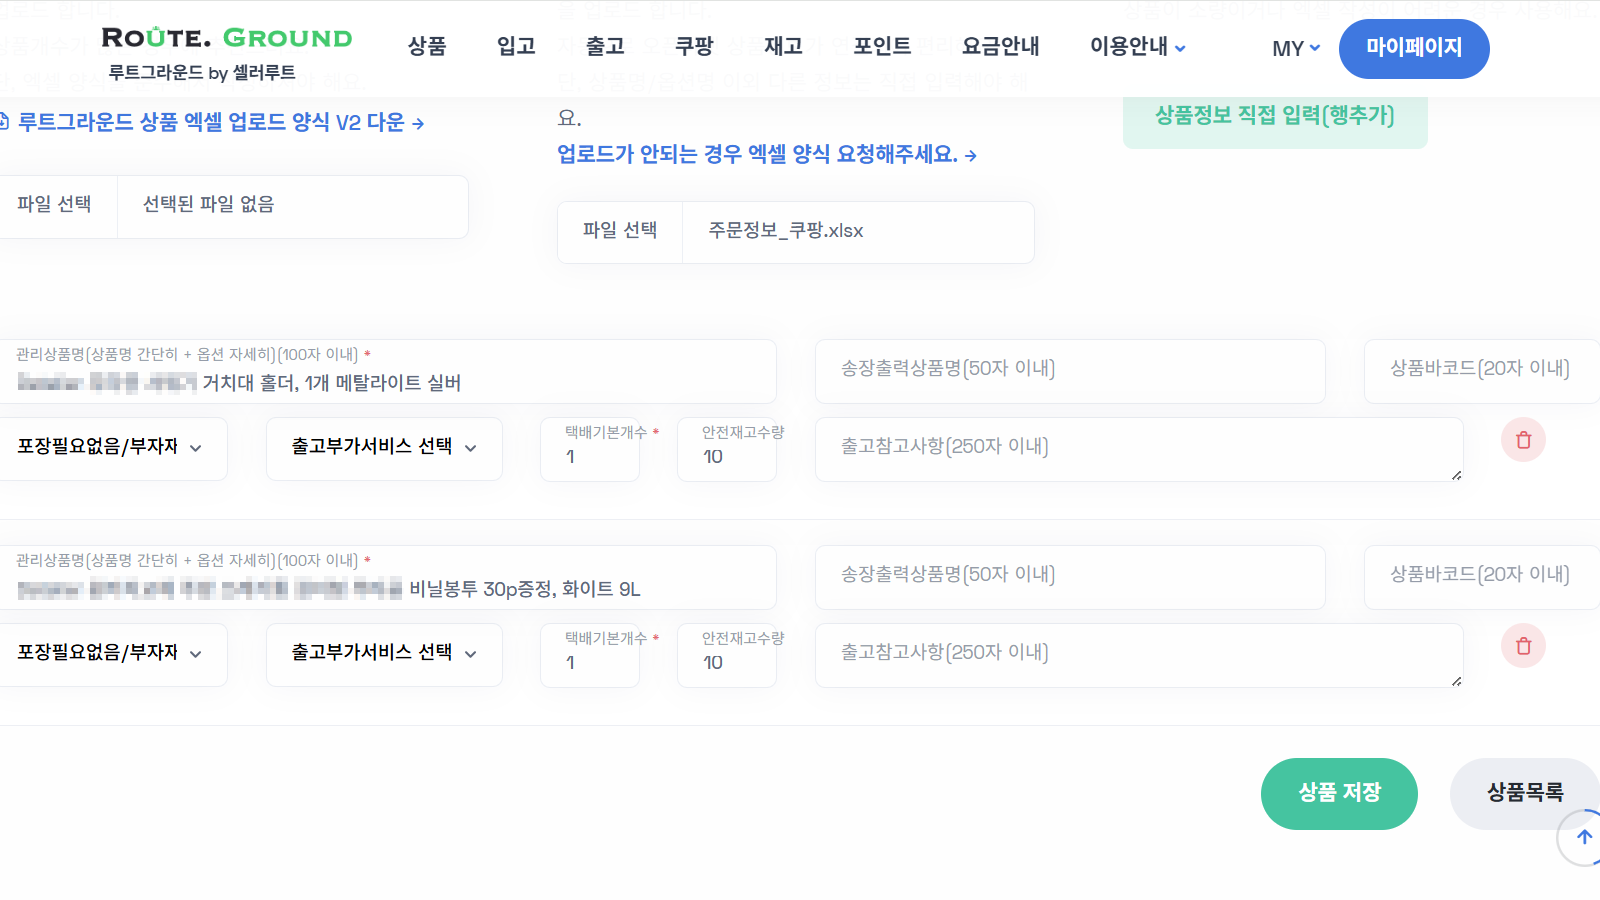Click the 업로드가 안되는 경우 엑셀 양식 요청 link
This screenshot has height=900, width=1600.
pyautogui.click(x=765, y=154)
